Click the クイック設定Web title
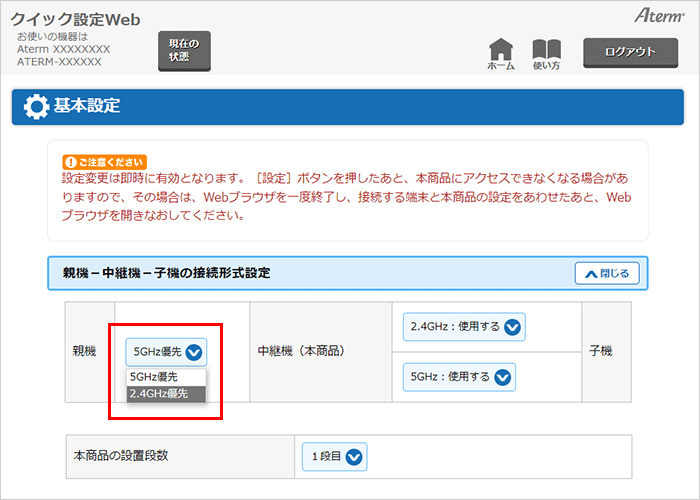700x500 pixels. (76, 19)
